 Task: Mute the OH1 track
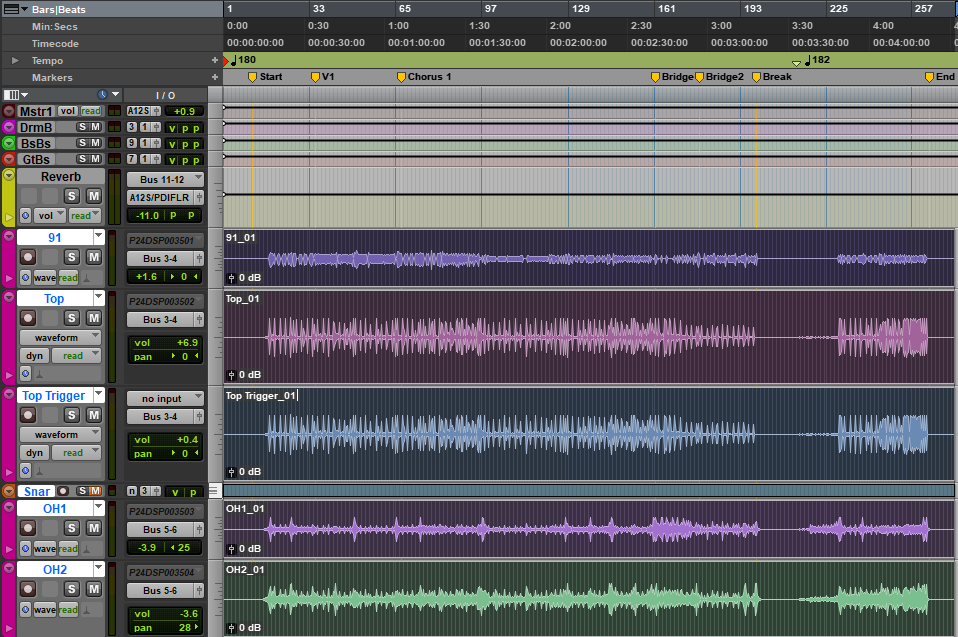93,528
